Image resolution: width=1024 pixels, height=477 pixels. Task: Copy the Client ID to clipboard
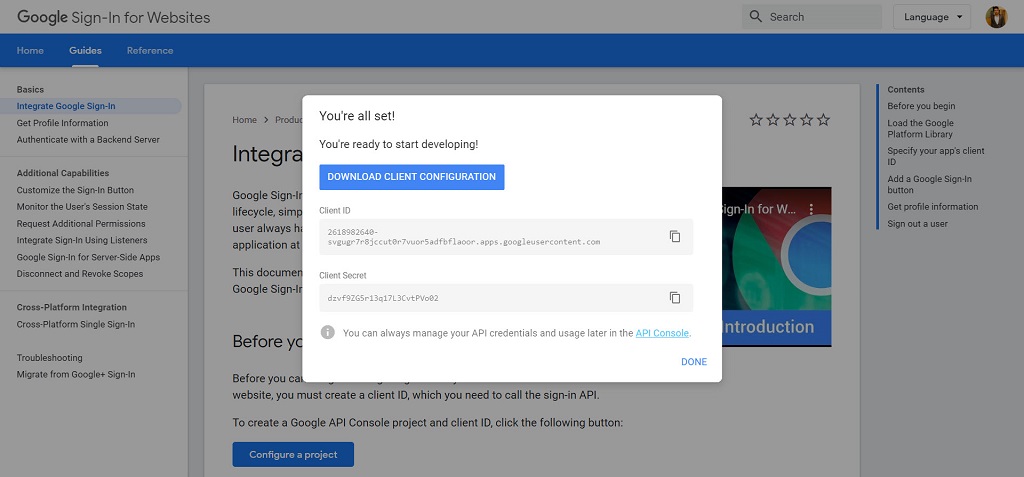coord(675,236)
